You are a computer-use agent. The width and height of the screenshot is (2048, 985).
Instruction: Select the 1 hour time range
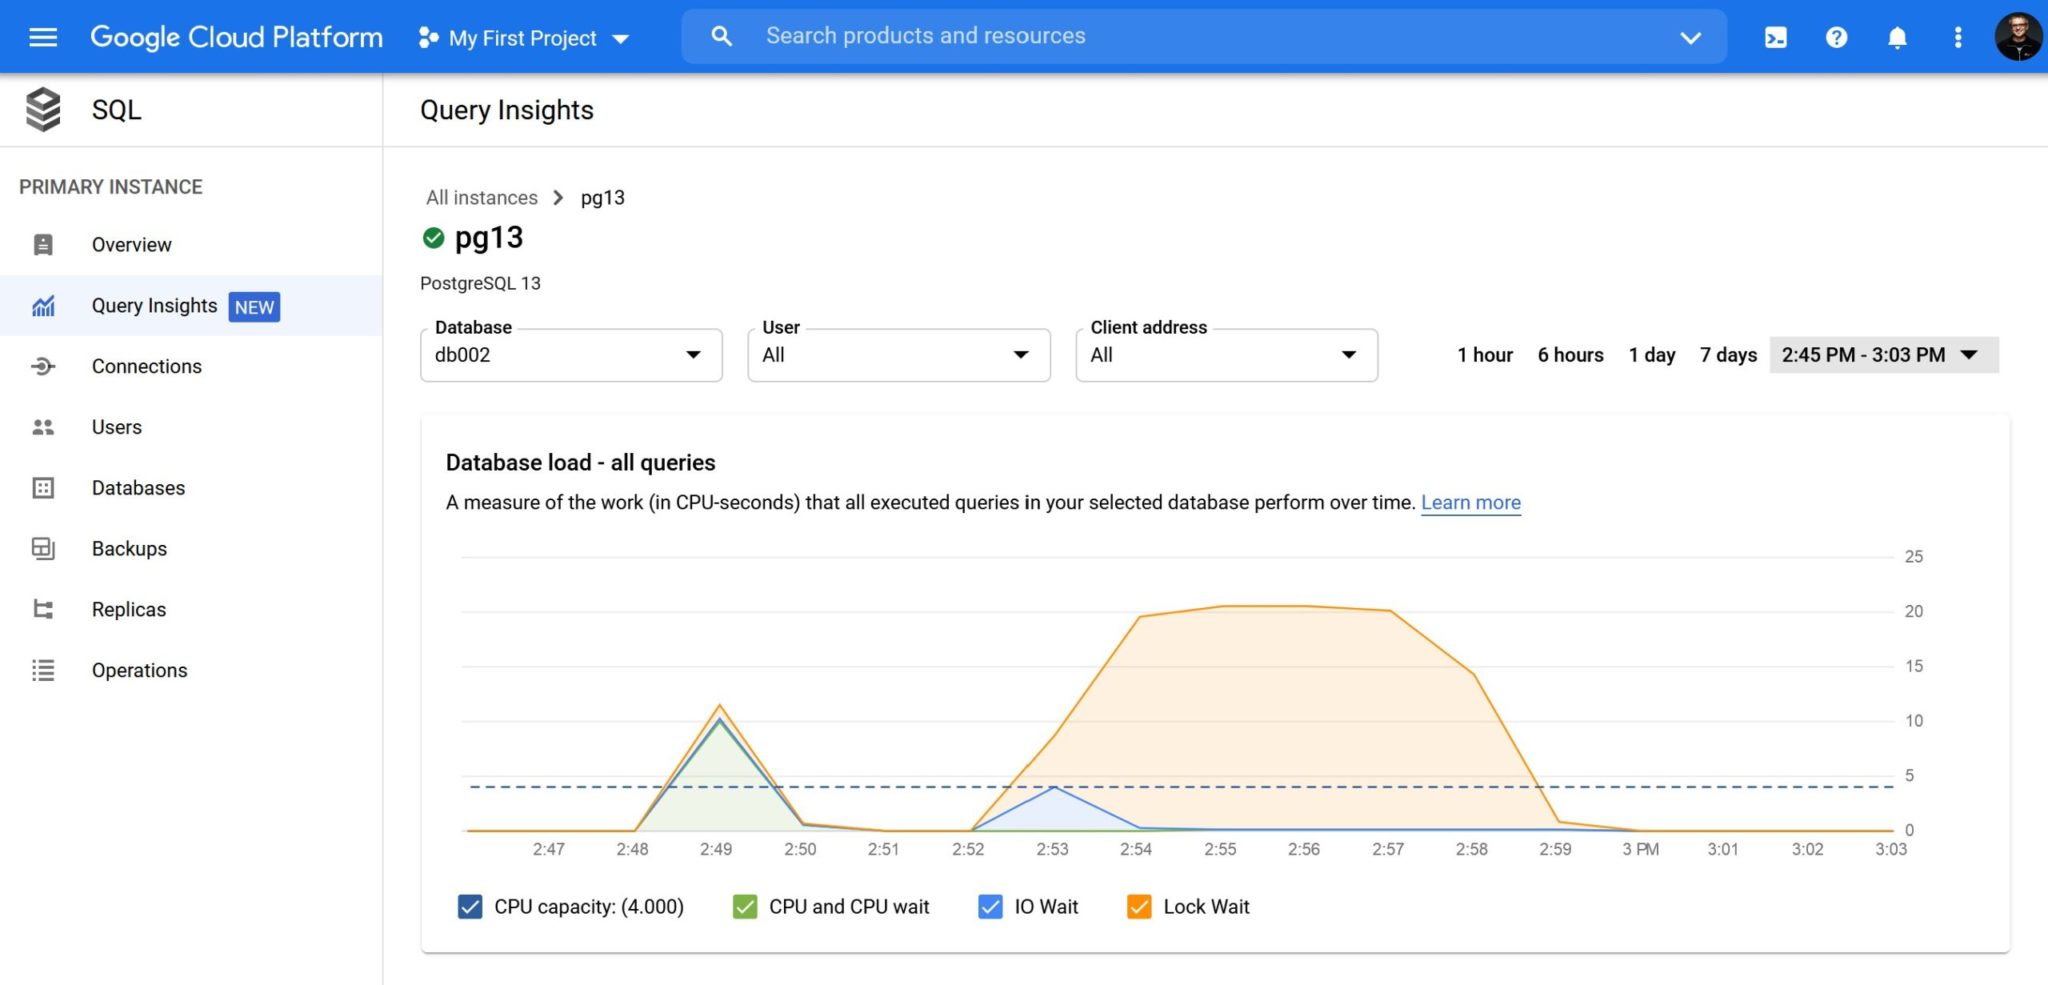click(1485, 355)
